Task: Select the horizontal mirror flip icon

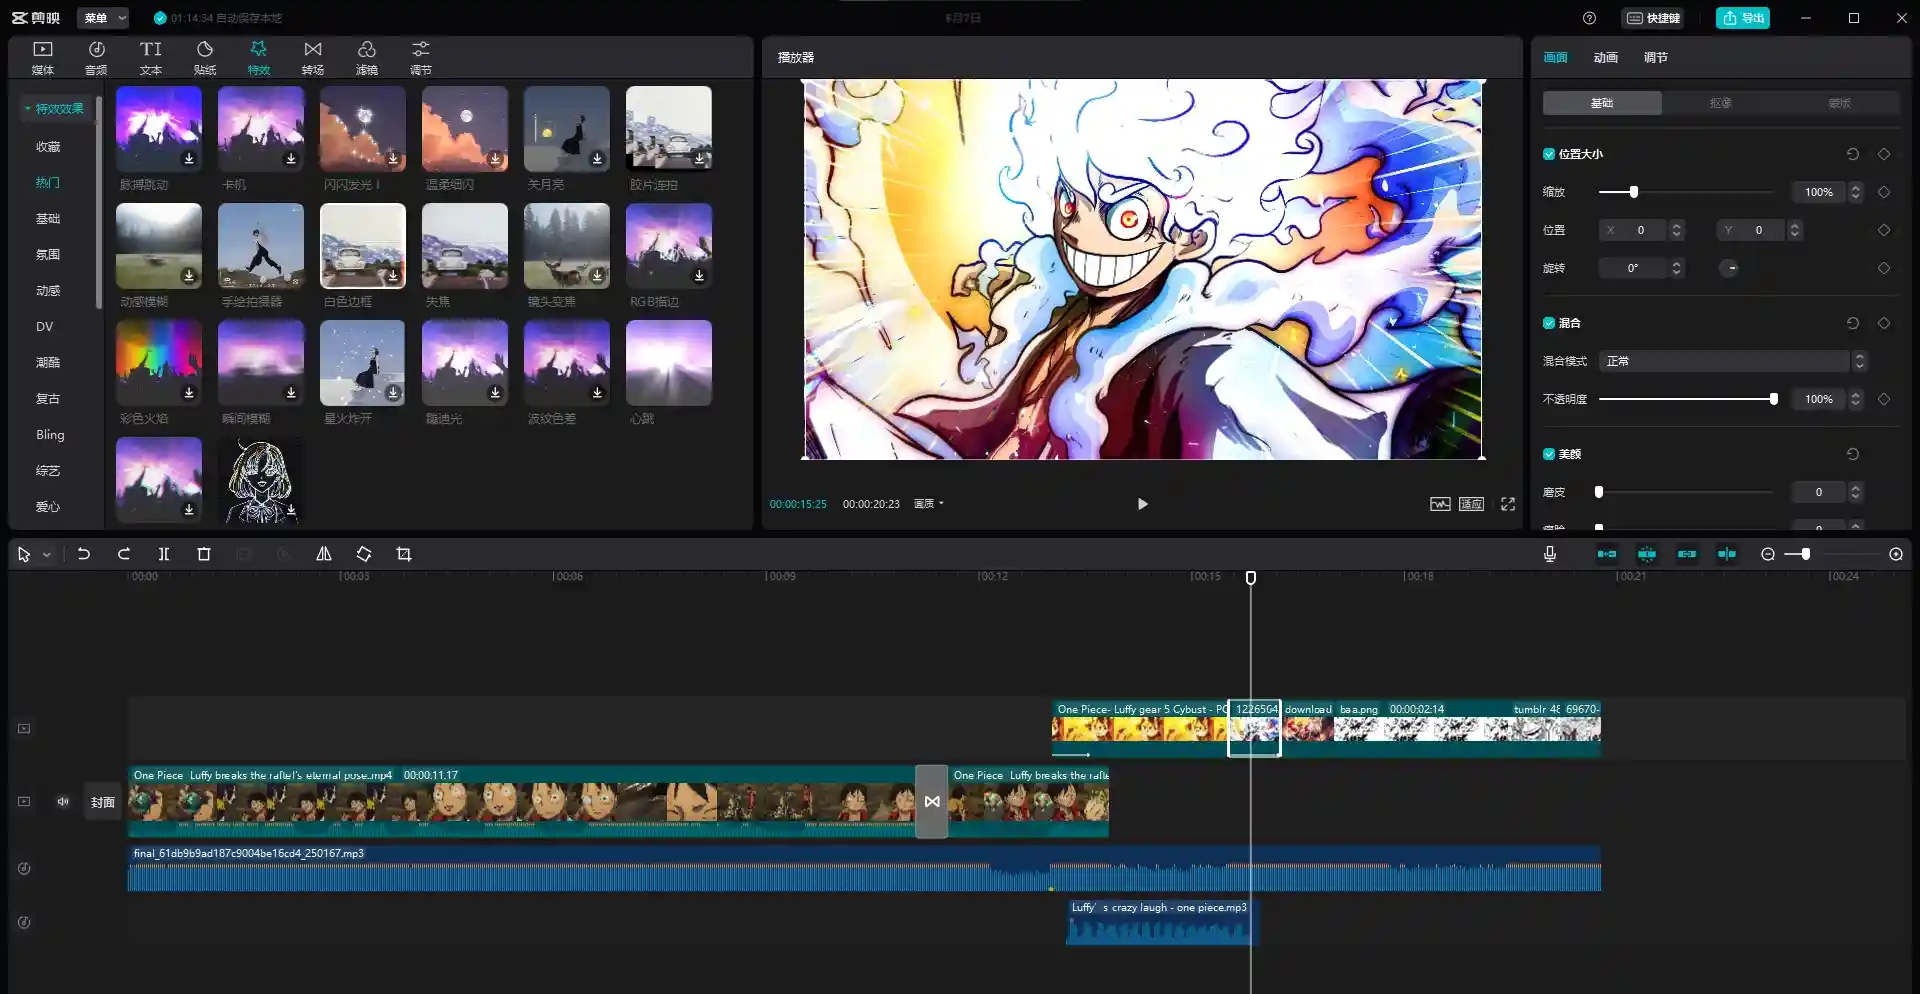Action: click(323, 553)
